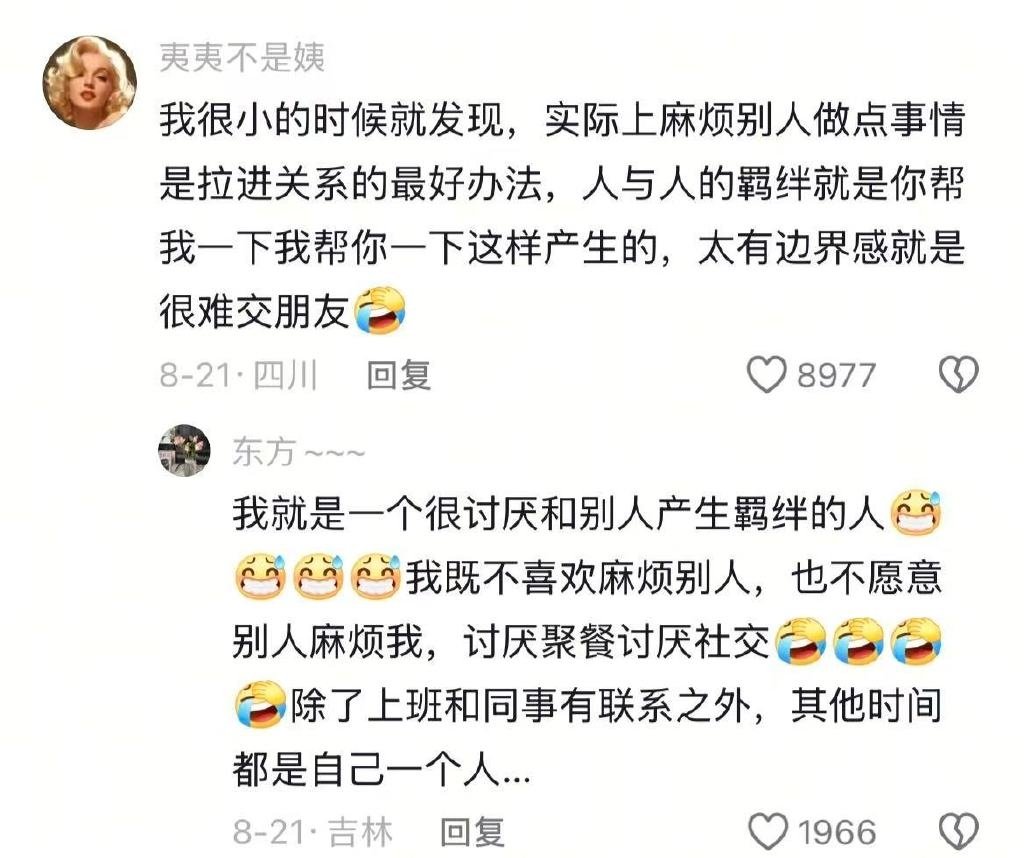Like the top comment with 8977 likes

[x=766, y=375]
